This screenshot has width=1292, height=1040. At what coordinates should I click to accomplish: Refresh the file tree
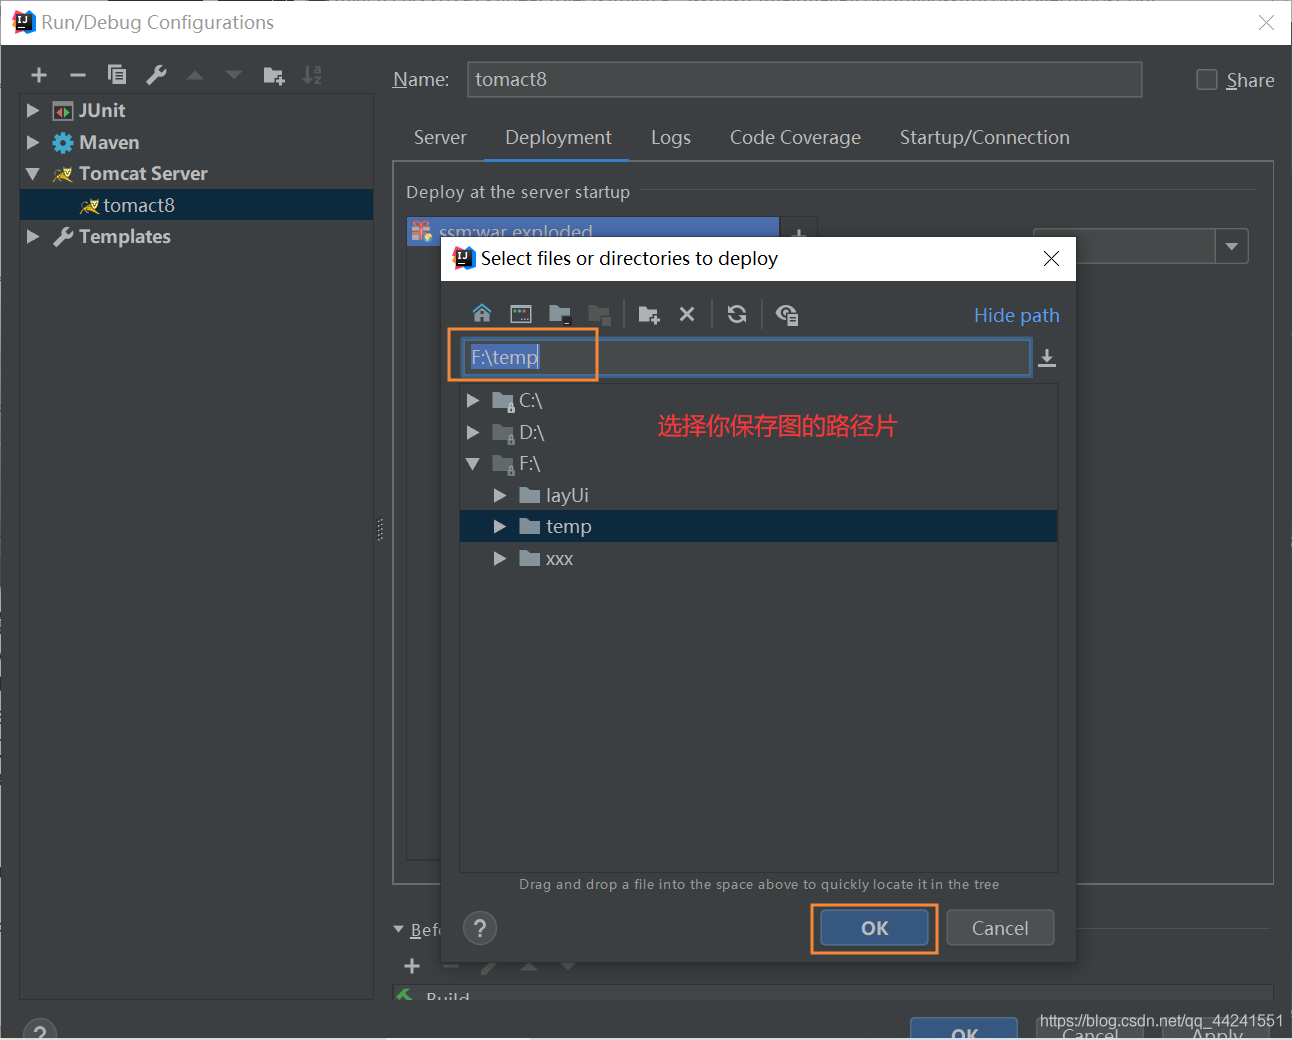coord(737,314)
